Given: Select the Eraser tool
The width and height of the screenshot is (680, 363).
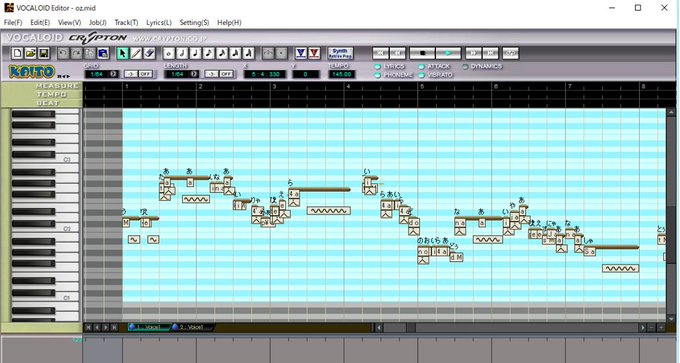Looking at the screenshot, I should tap(149, 53).
